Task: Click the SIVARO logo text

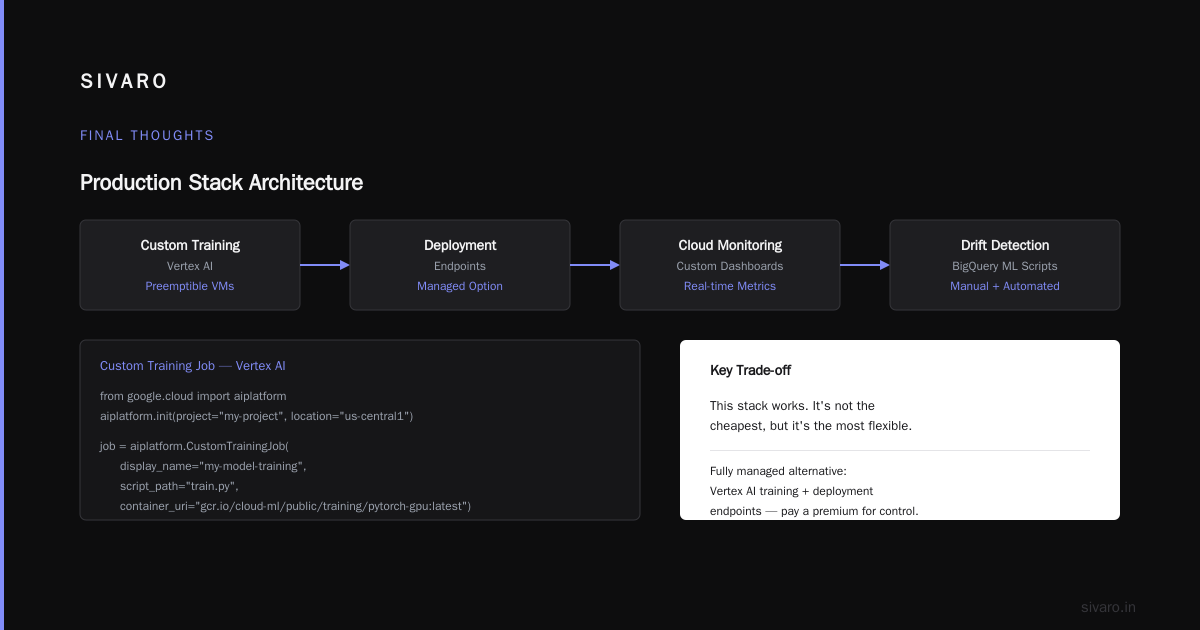Action: 124,82
